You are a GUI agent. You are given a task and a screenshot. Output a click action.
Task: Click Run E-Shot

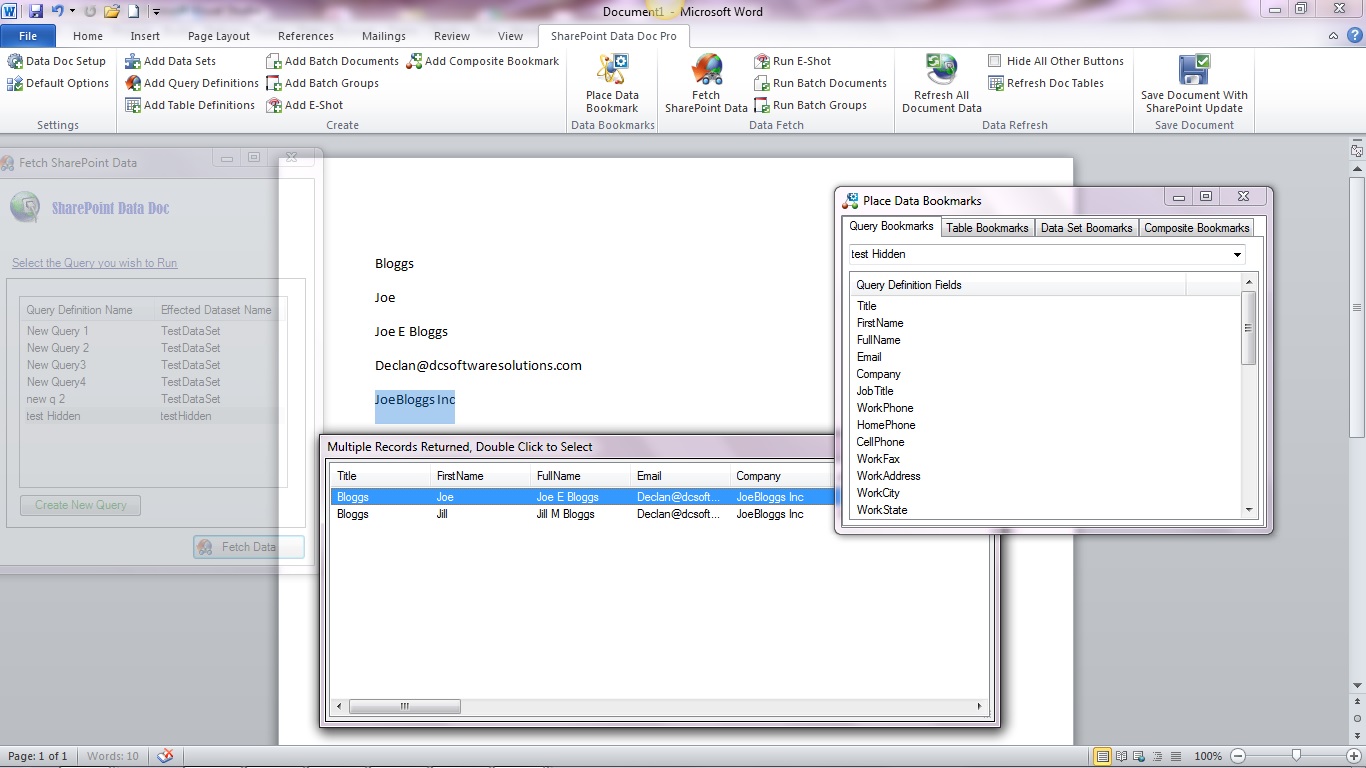tap(792, 61)
